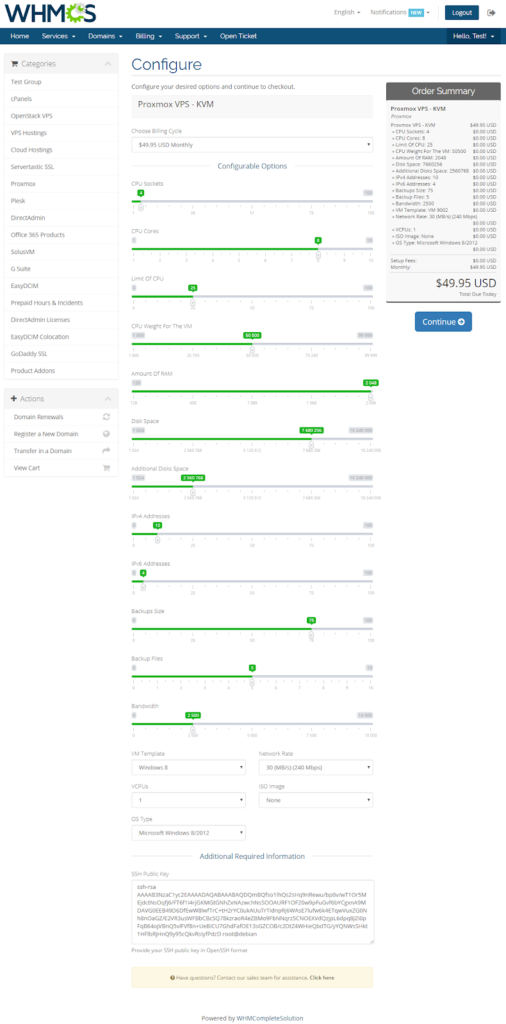Click the Logout button
Viewport: 506px width, 1024px height.
pos(462,12)
